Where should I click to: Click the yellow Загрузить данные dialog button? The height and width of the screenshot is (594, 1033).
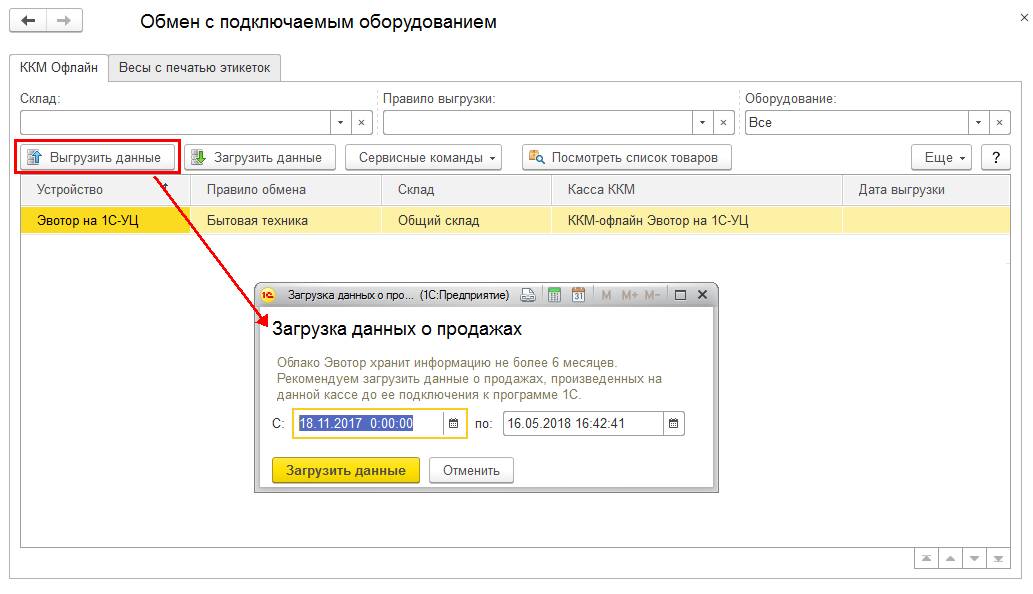(346, 470)
